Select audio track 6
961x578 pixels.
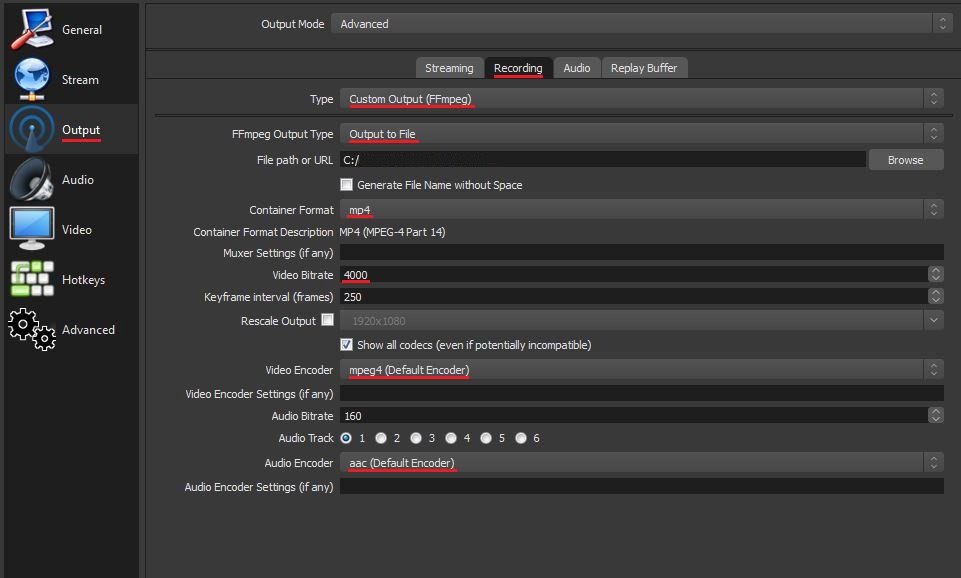click(521, 438)
